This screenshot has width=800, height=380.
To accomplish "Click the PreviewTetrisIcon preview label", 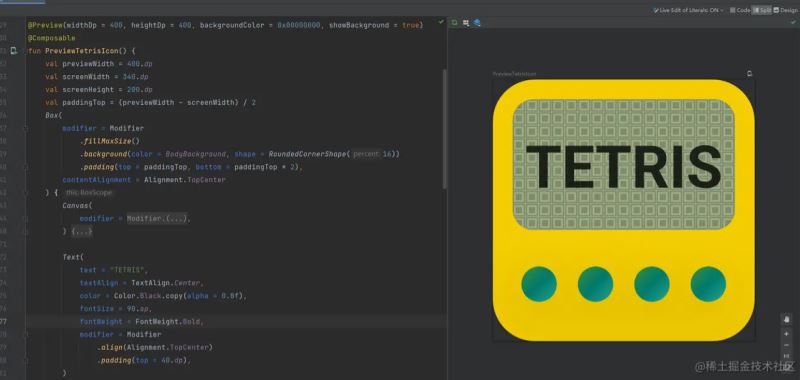I will 514,74.
